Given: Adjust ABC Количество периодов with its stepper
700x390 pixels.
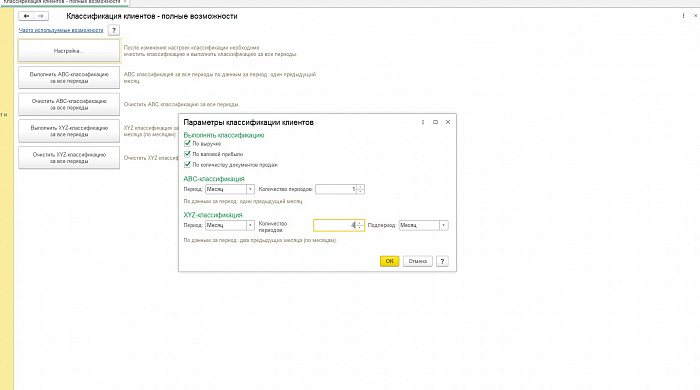Looking at the screenshot, I should click(360, 189).
